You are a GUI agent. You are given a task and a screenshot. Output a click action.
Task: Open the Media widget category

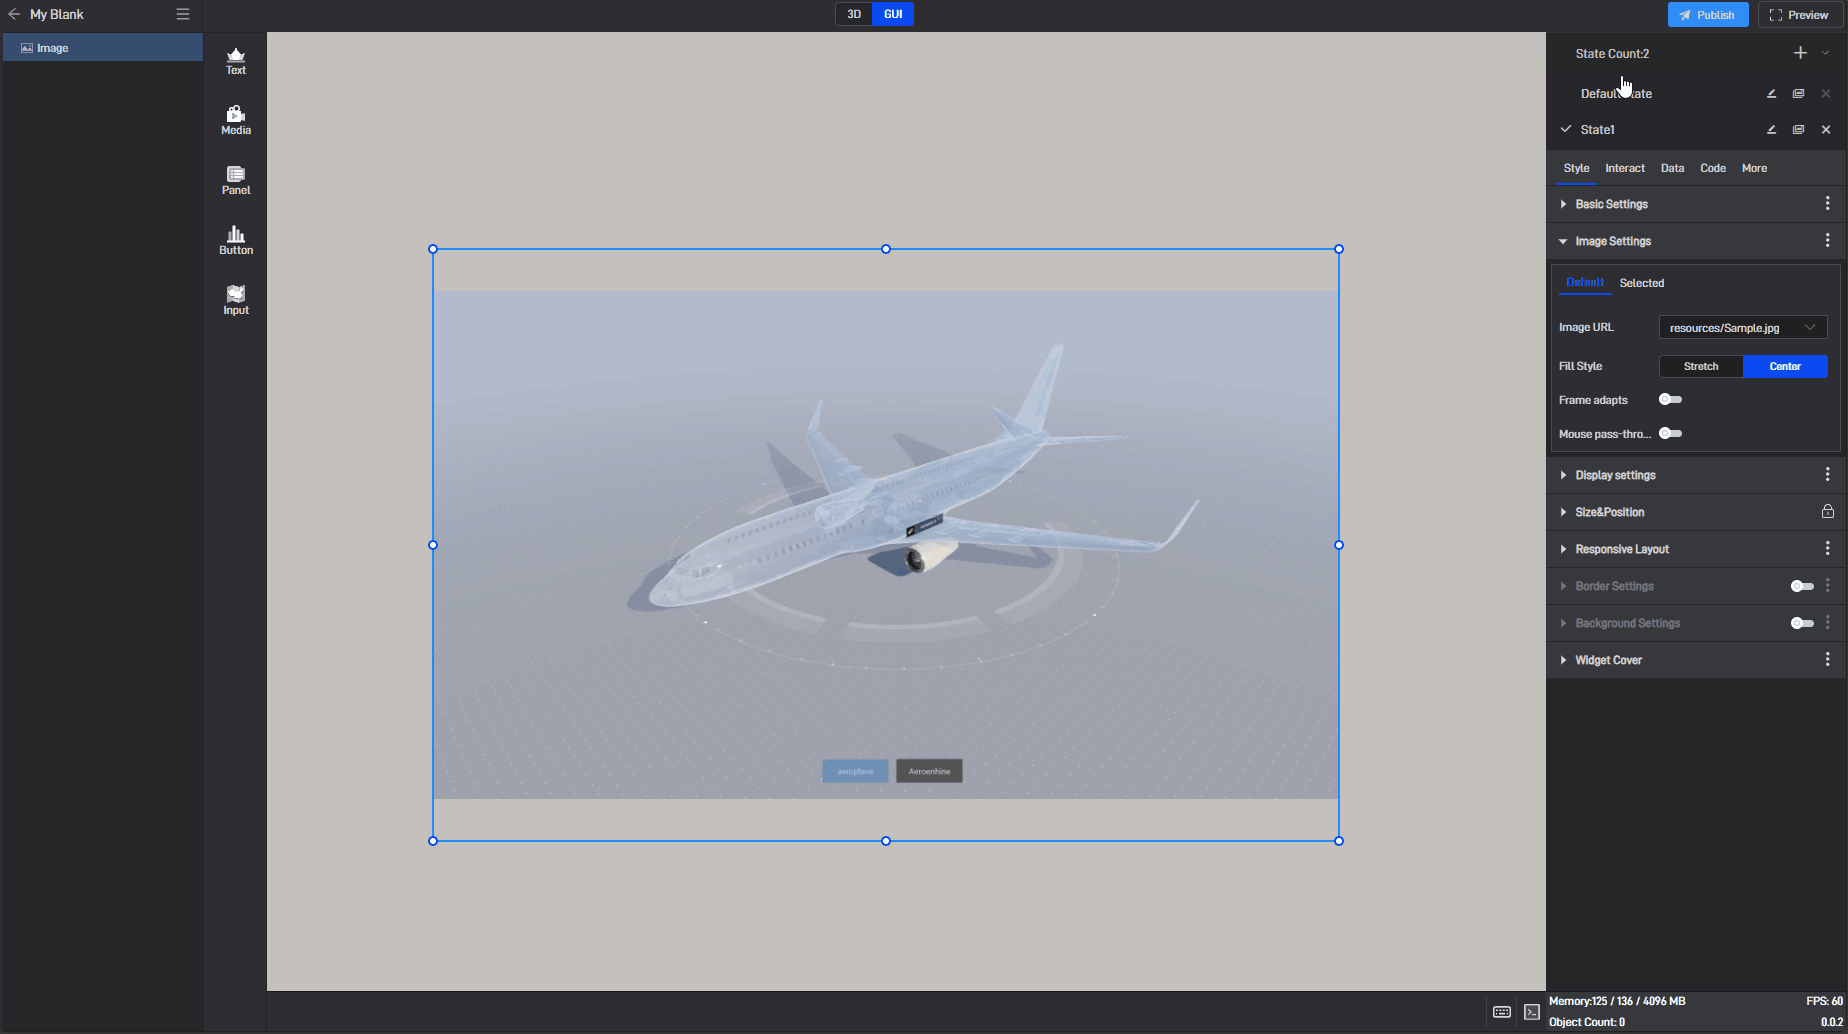[x=236, y=121]
